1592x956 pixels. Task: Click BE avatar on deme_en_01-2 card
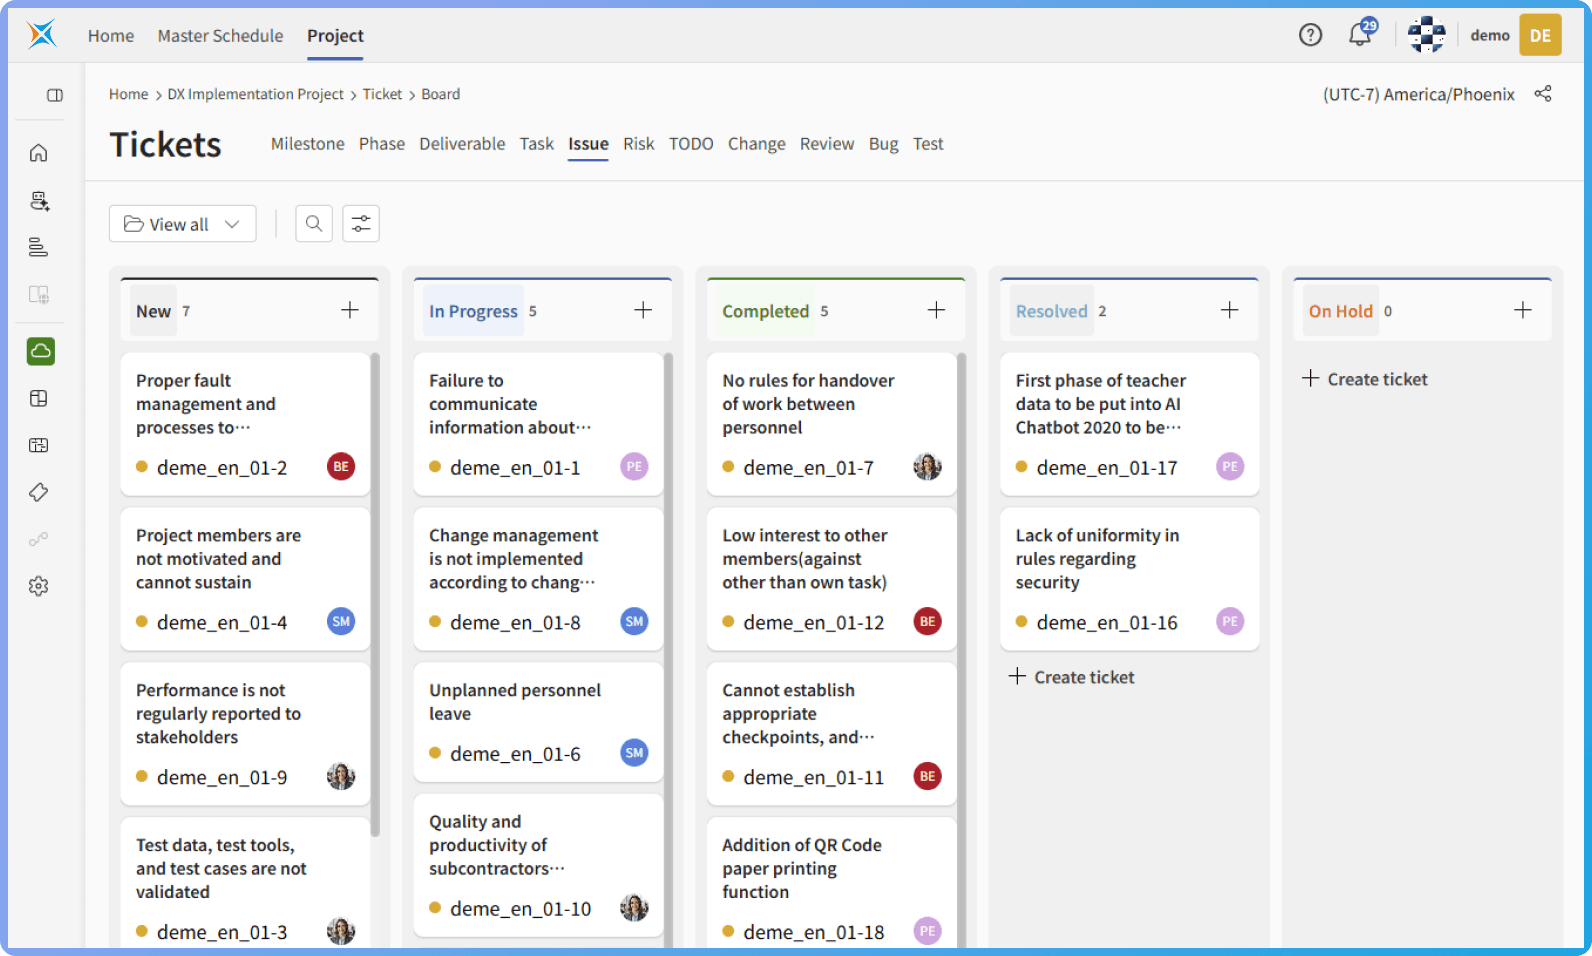click(341, 467)
